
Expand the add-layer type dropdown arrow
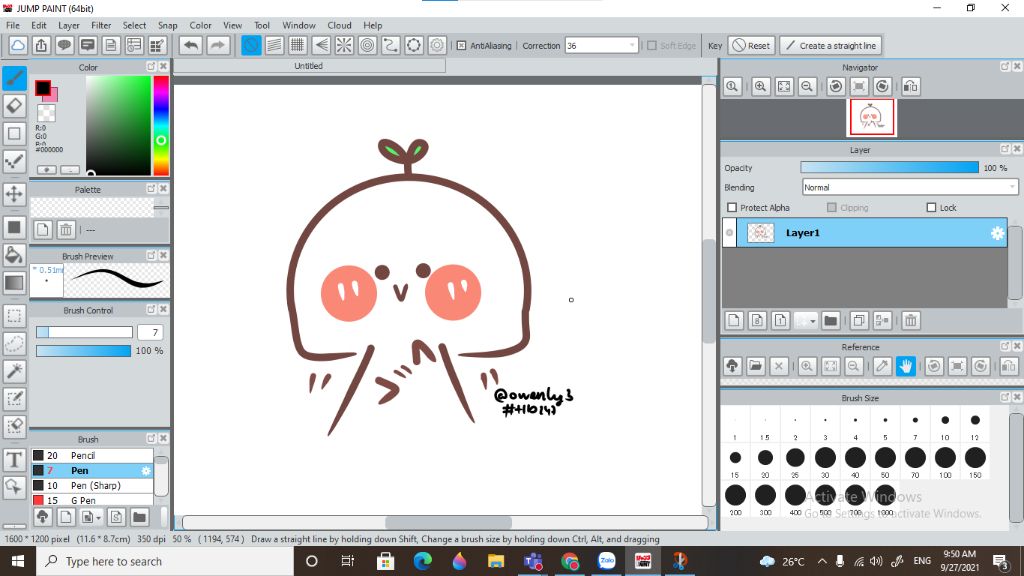coord(812,321)
